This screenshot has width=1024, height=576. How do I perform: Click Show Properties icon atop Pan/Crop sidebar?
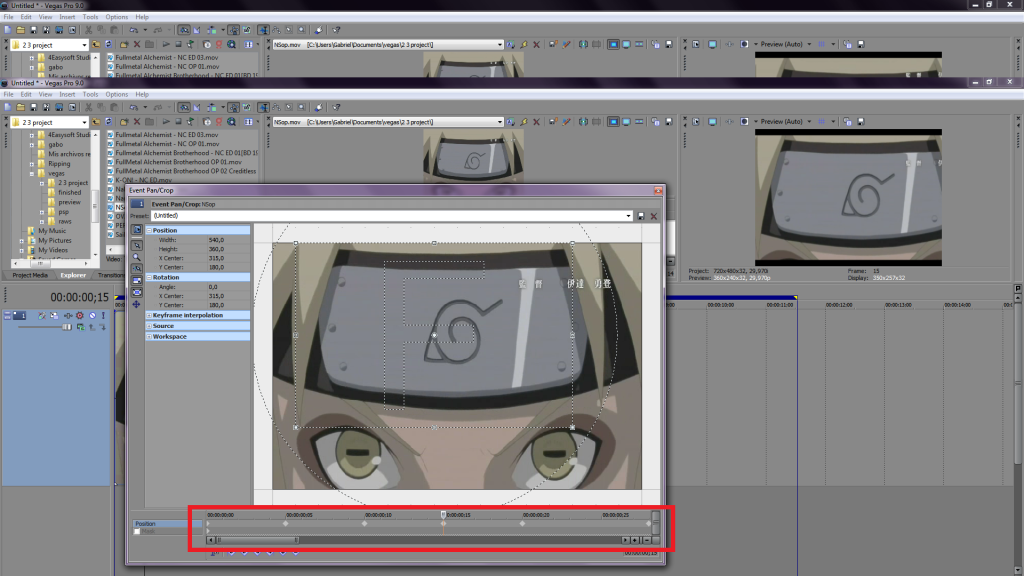click(x=136, y=230)
